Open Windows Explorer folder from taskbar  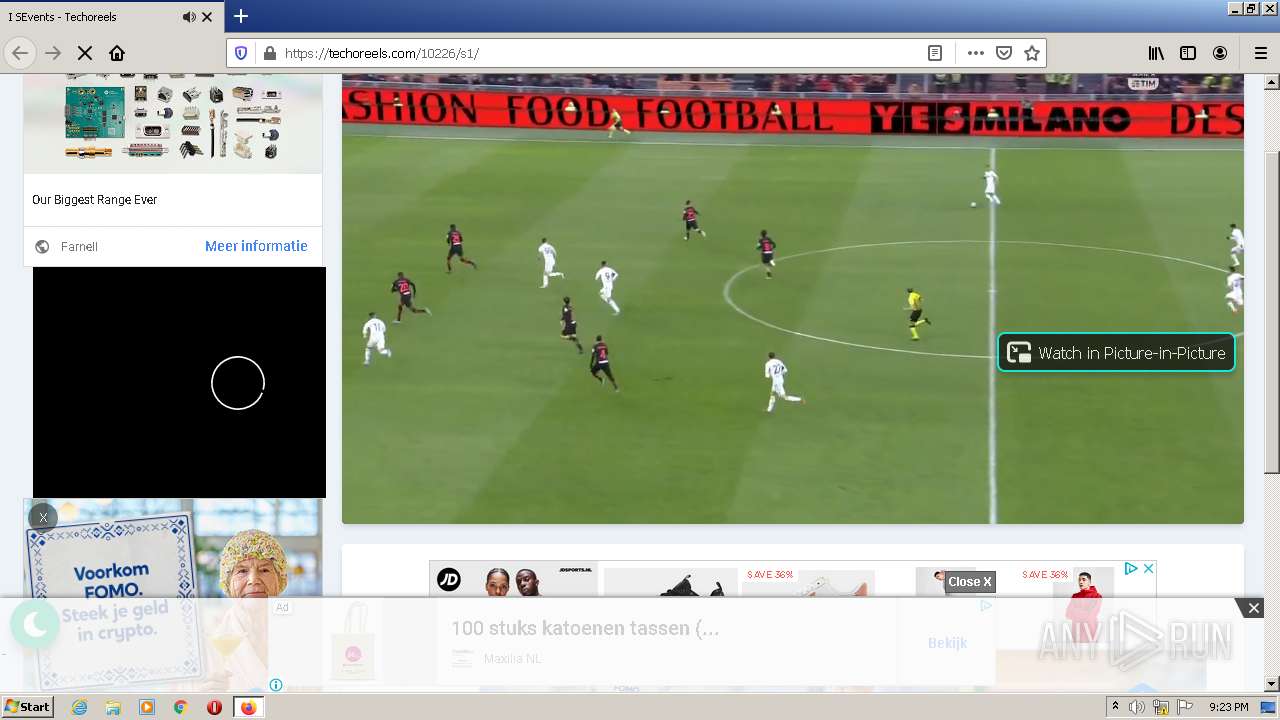point(113,707)
